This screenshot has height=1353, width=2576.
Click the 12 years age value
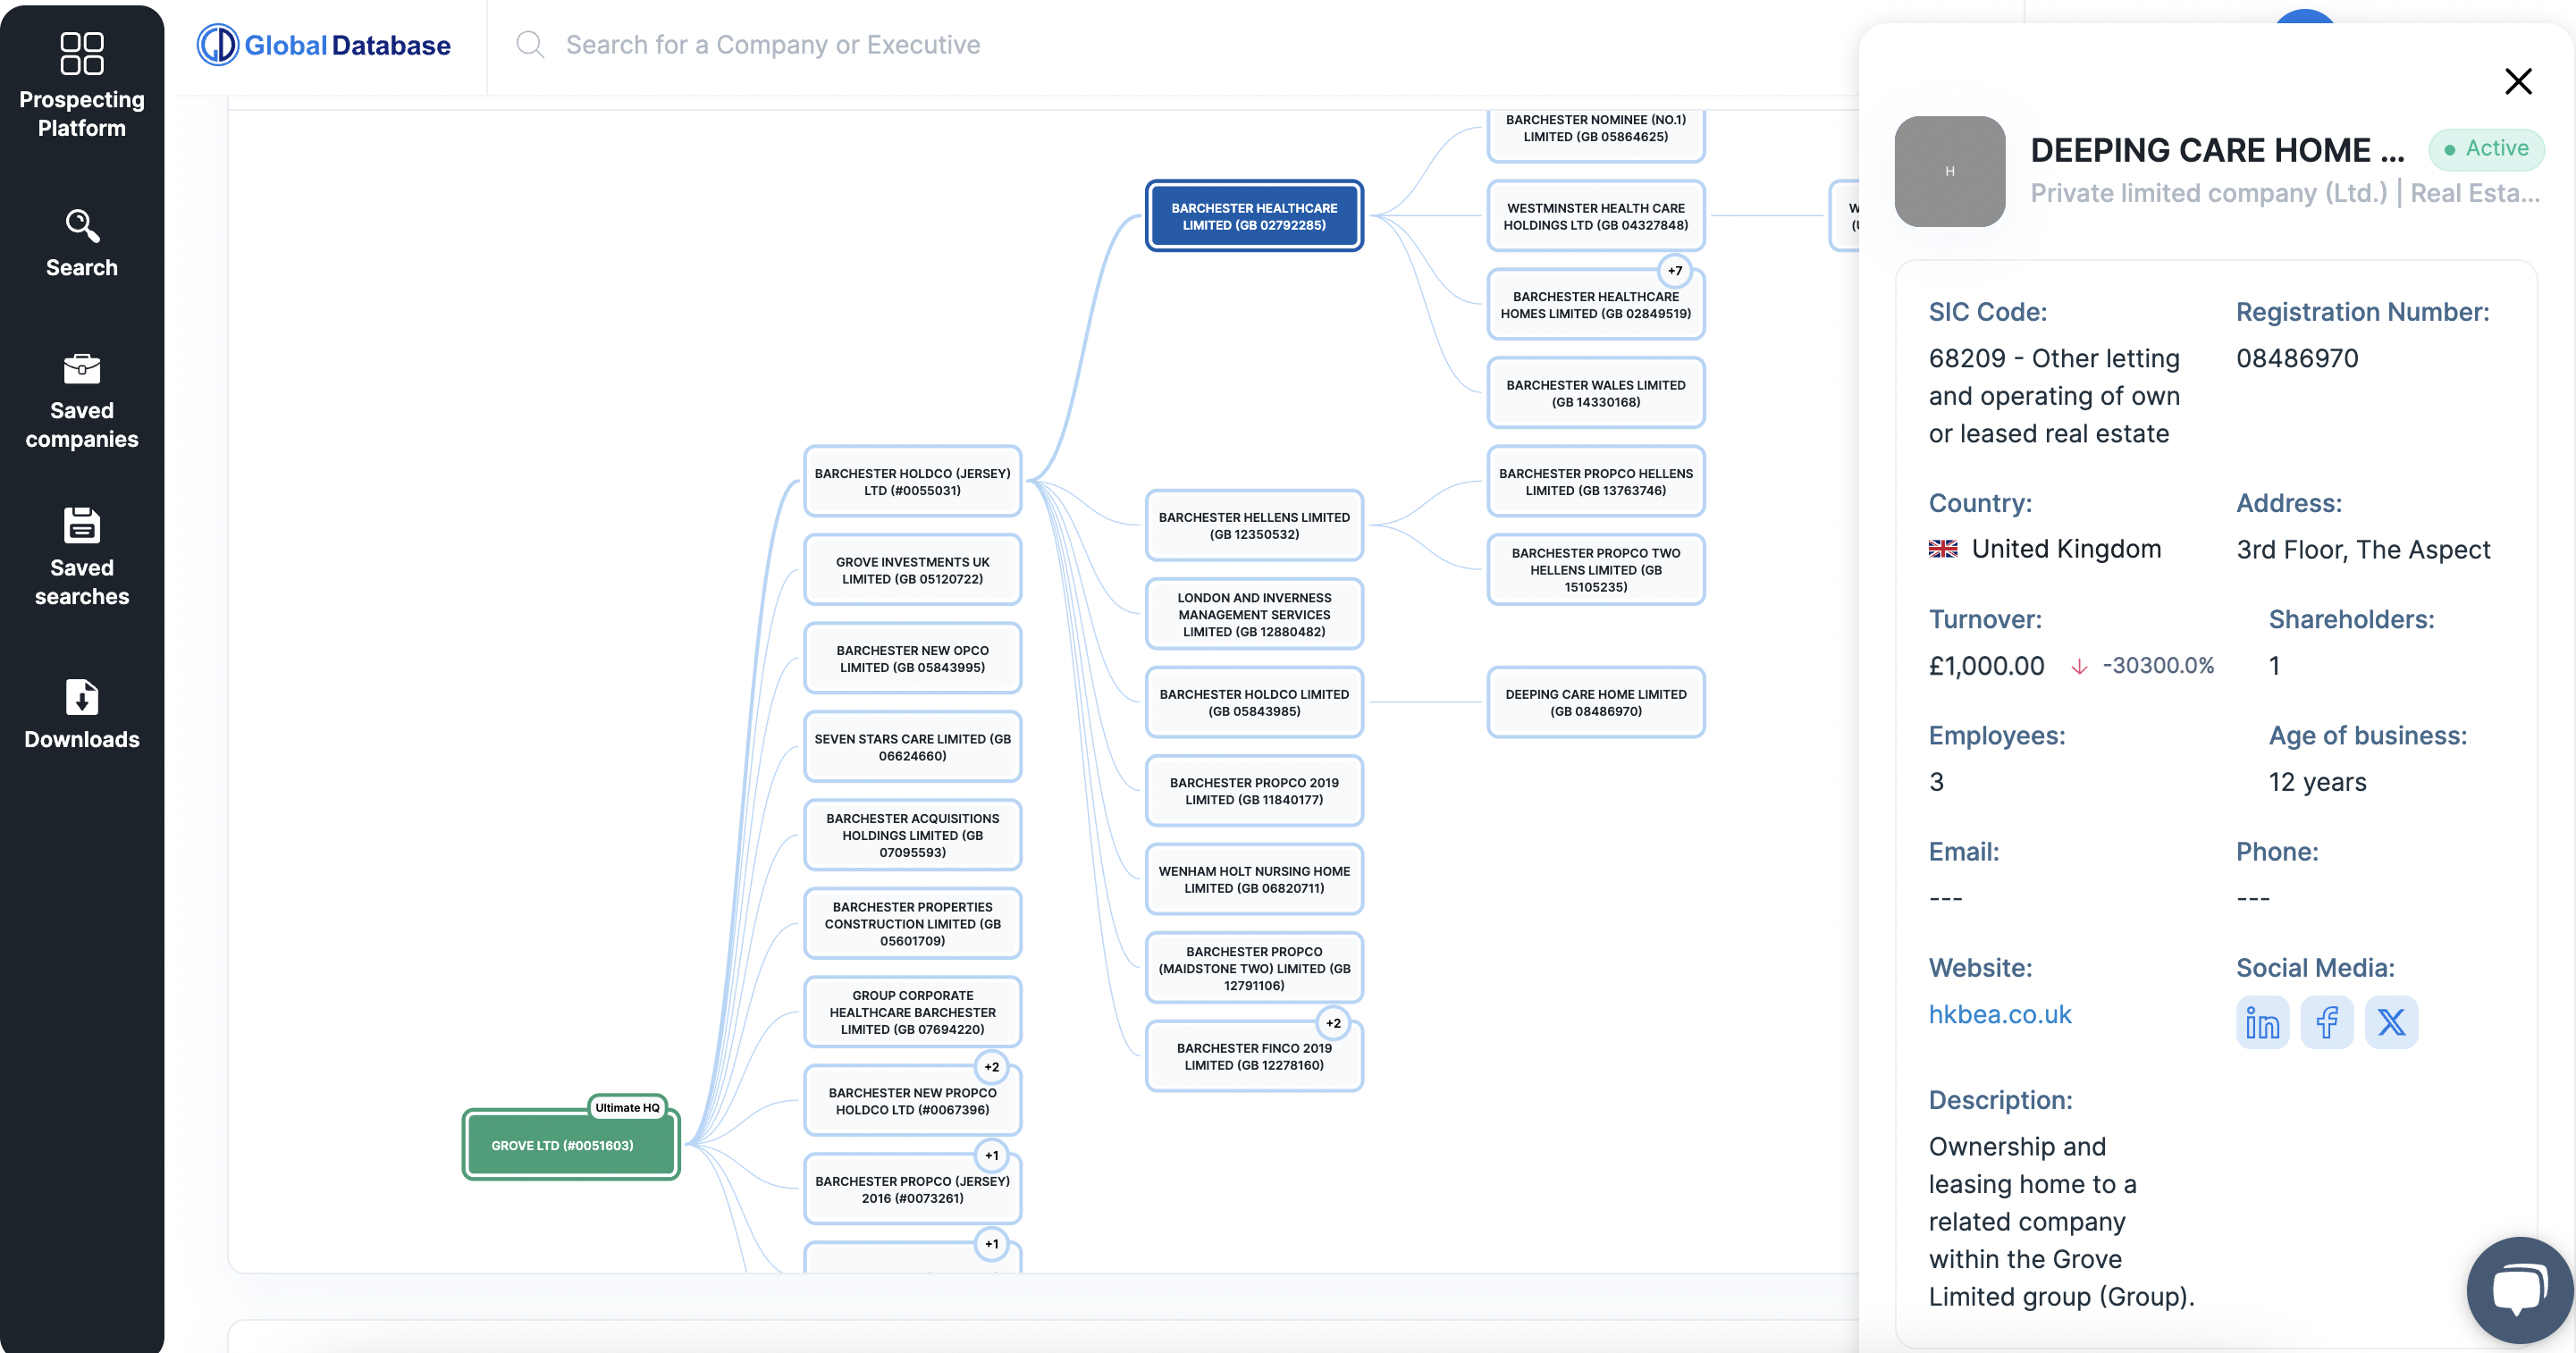[x=2317, y=782]
